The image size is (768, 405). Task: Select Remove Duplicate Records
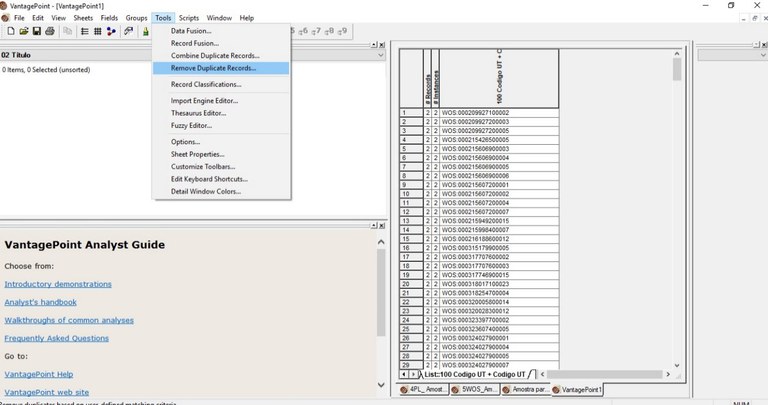coord(221,68)
